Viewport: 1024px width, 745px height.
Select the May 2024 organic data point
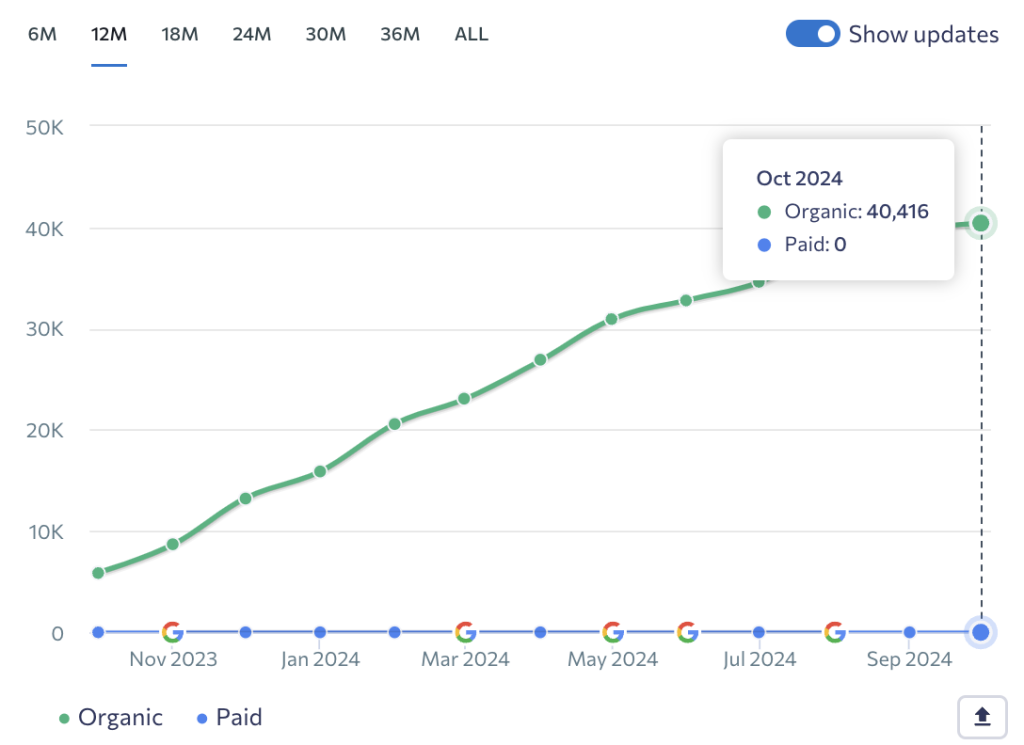click(x=612, y=319)
